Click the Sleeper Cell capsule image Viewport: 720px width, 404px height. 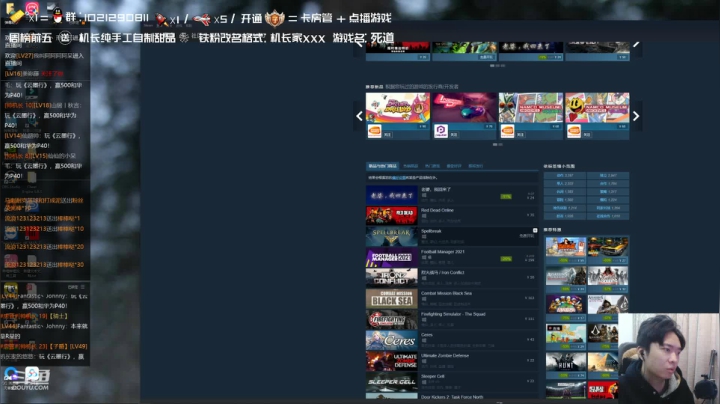(x=392, y=382)
